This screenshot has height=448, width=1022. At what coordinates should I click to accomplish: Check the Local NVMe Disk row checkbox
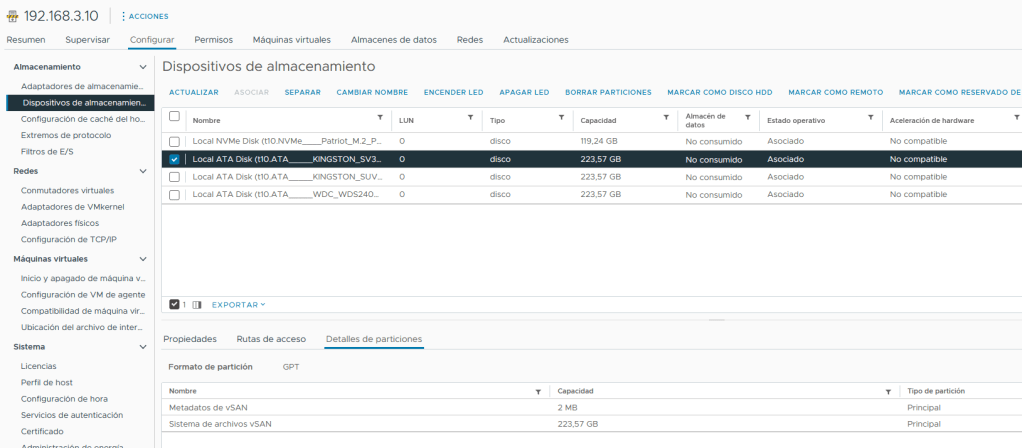(x=175, y=141)
